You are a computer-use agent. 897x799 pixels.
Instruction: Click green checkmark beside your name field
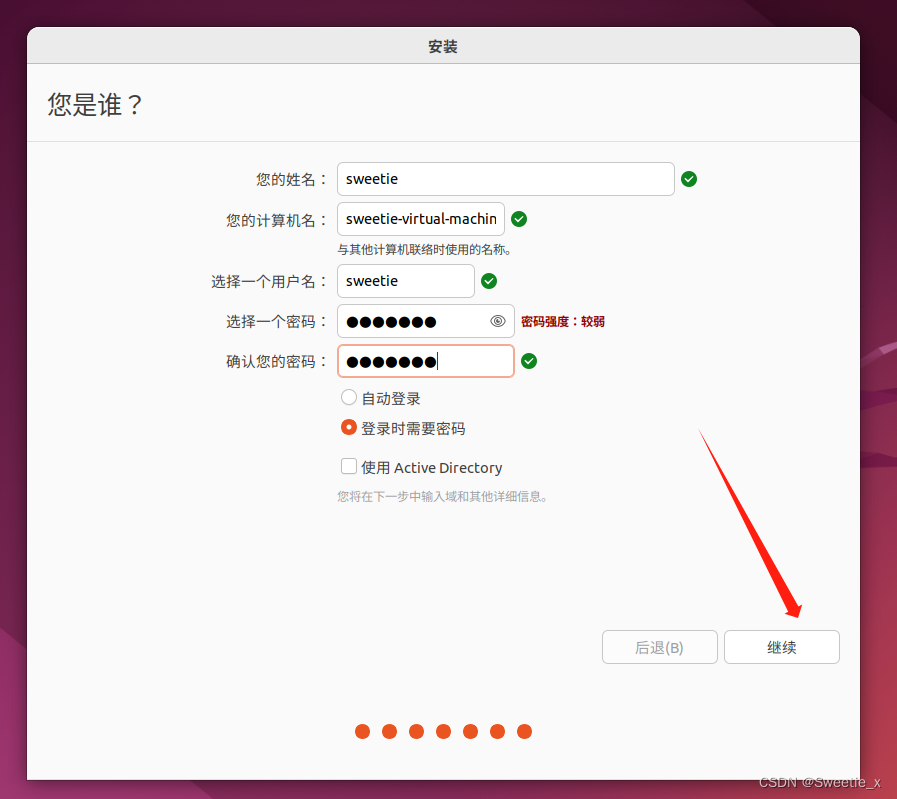[689, 178]
